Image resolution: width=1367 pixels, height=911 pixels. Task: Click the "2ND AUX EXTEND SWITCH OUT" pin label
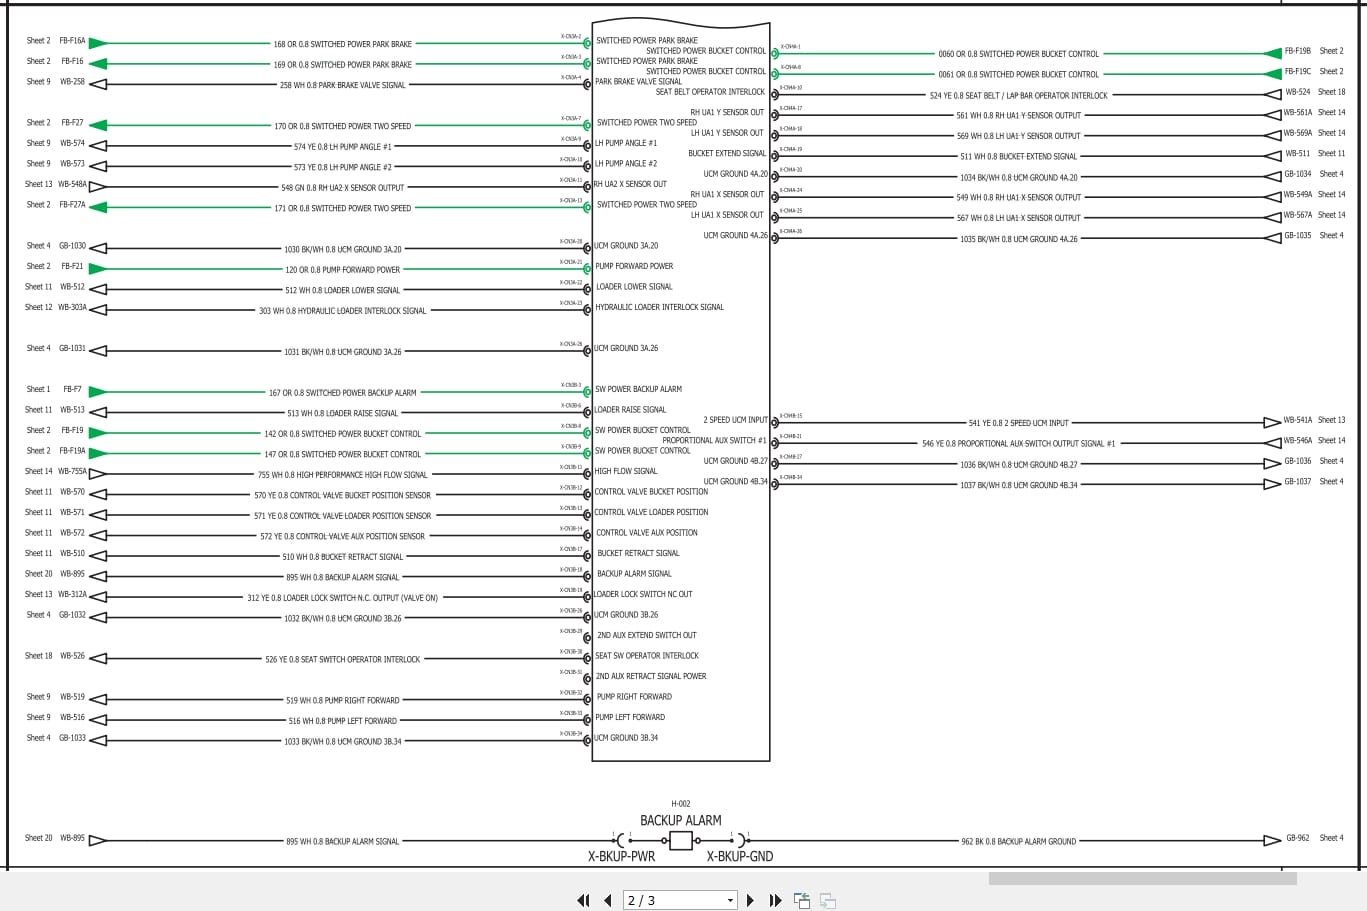click(x=647, y=636)
